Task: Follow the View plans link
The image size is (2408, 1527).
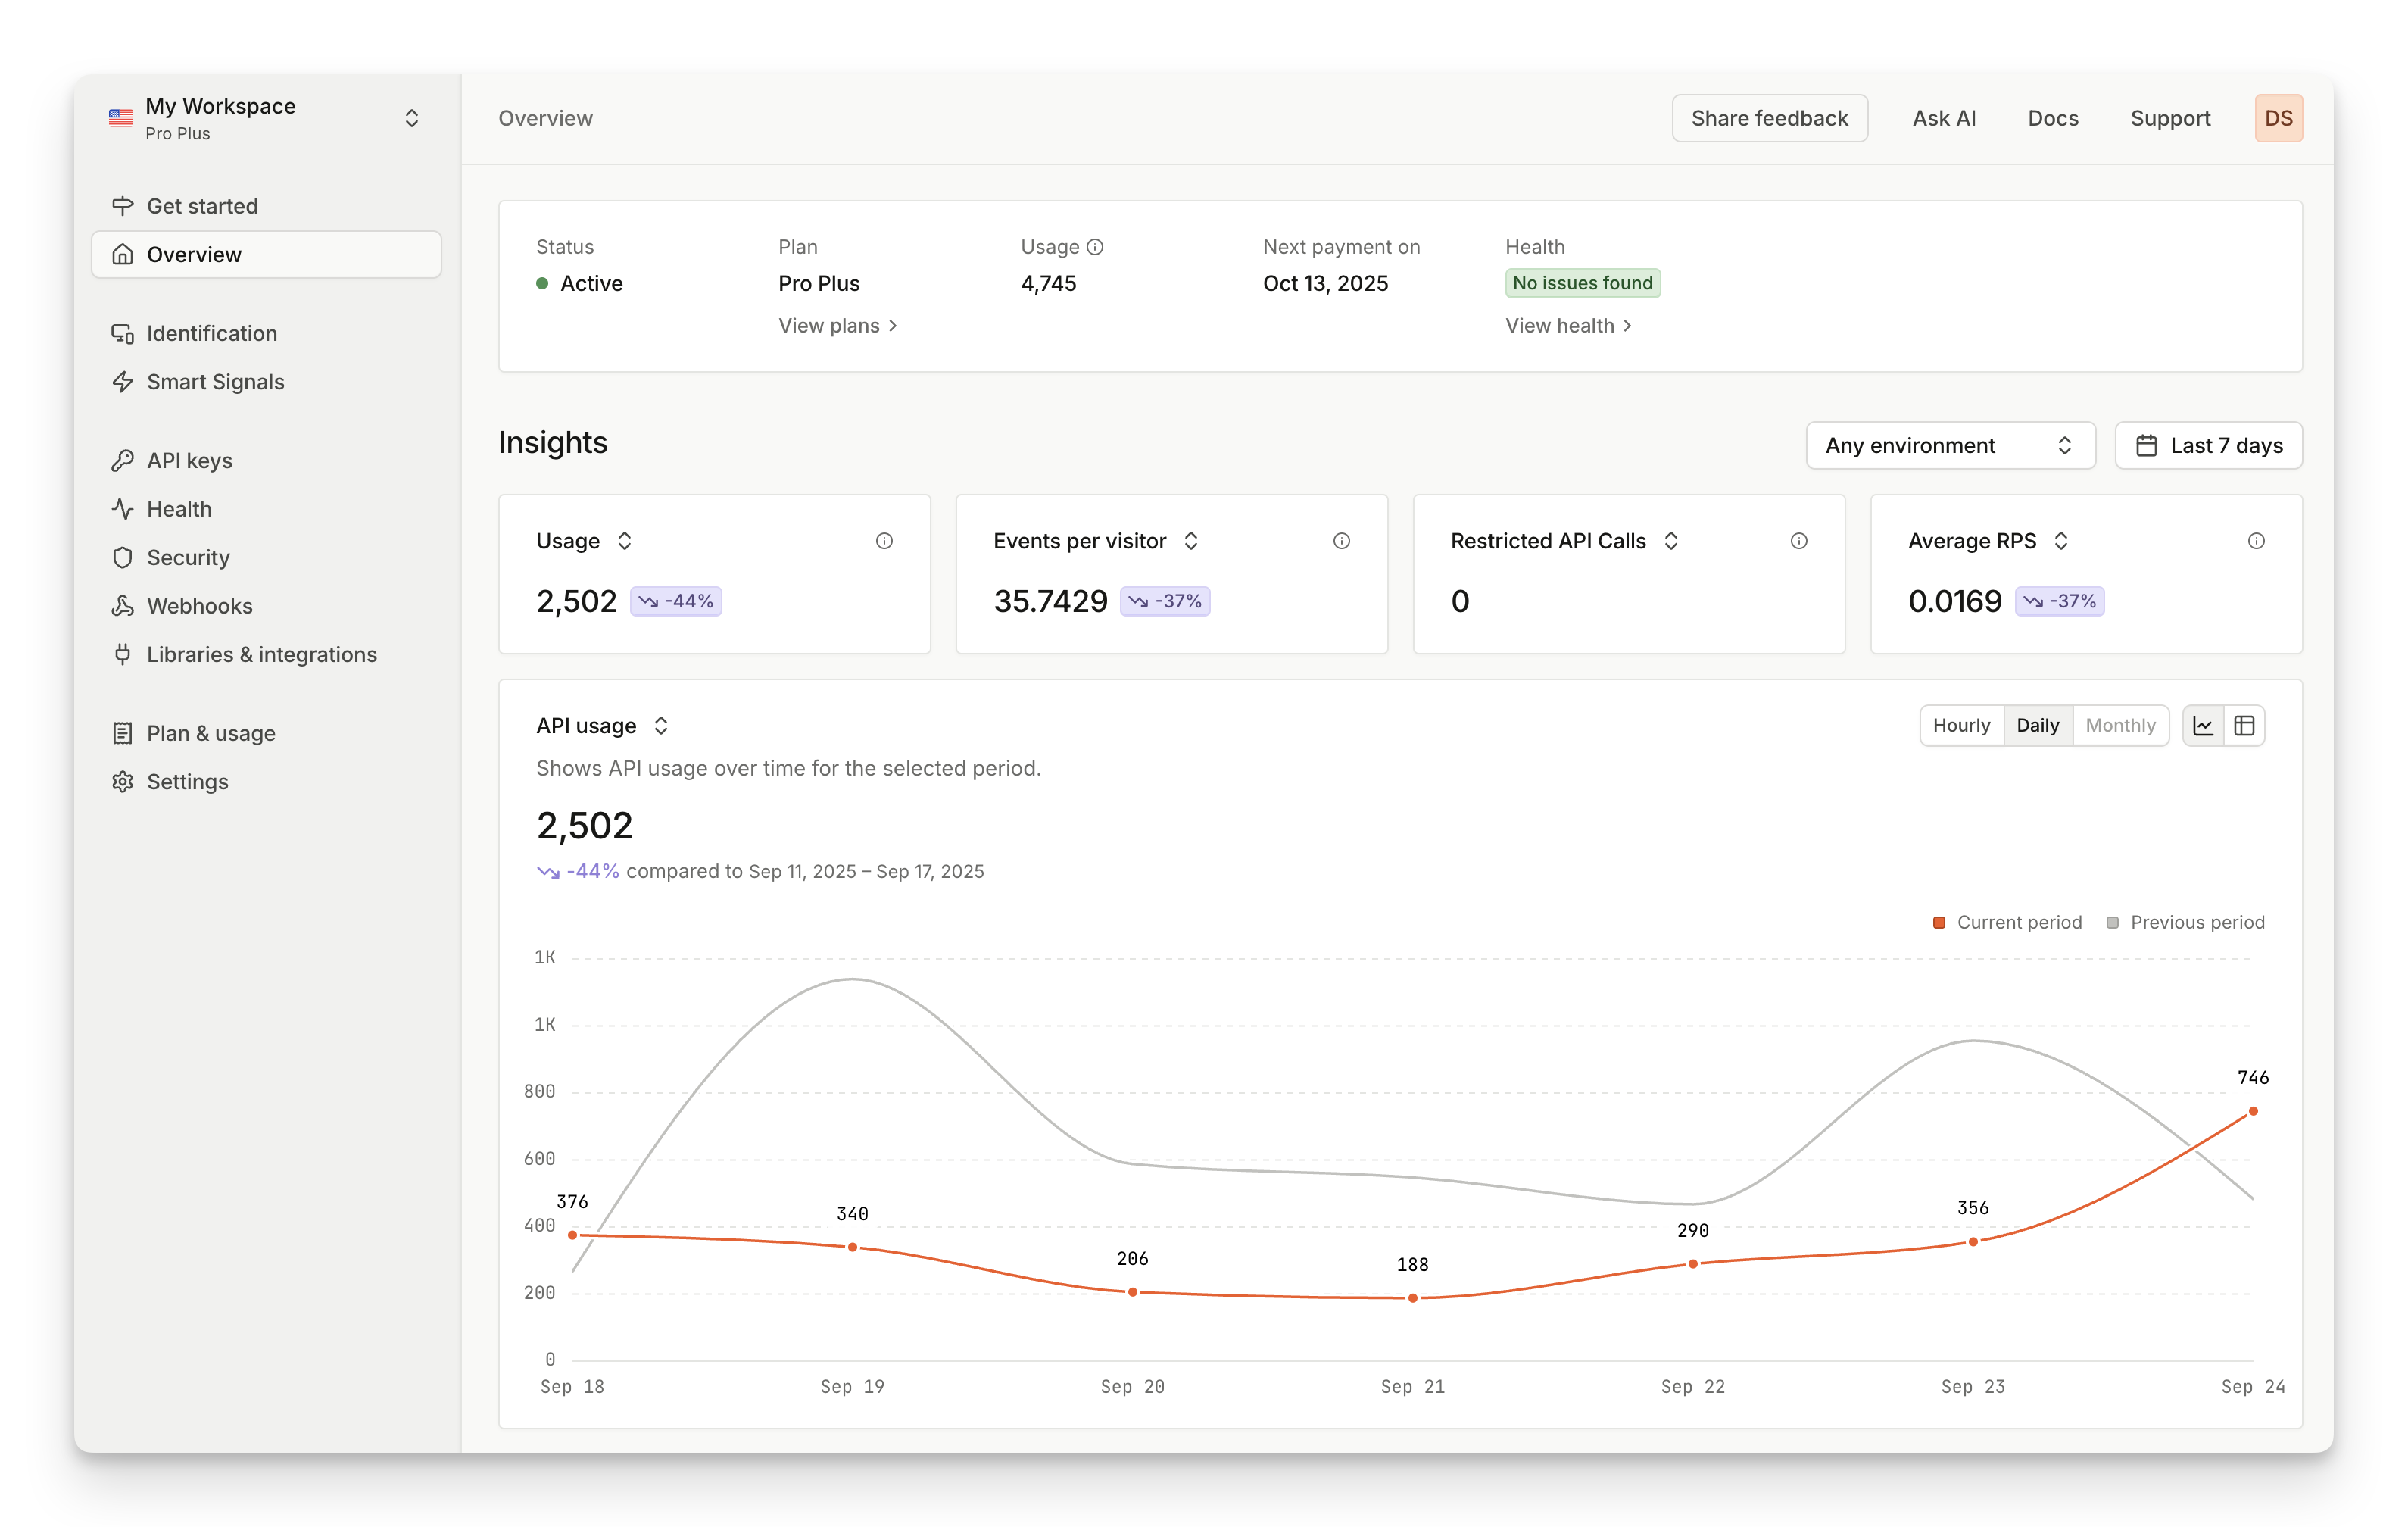Action: tap(837, 325)
